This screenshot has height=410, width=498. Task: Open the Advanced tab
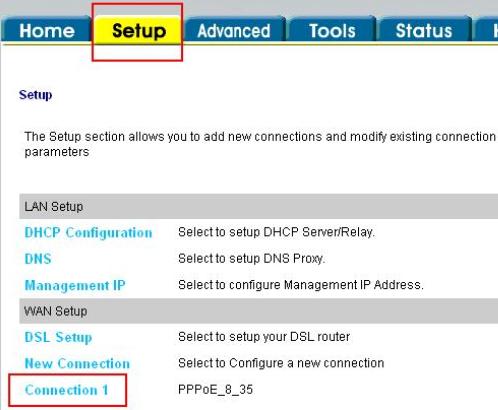(x=234, y=30)
